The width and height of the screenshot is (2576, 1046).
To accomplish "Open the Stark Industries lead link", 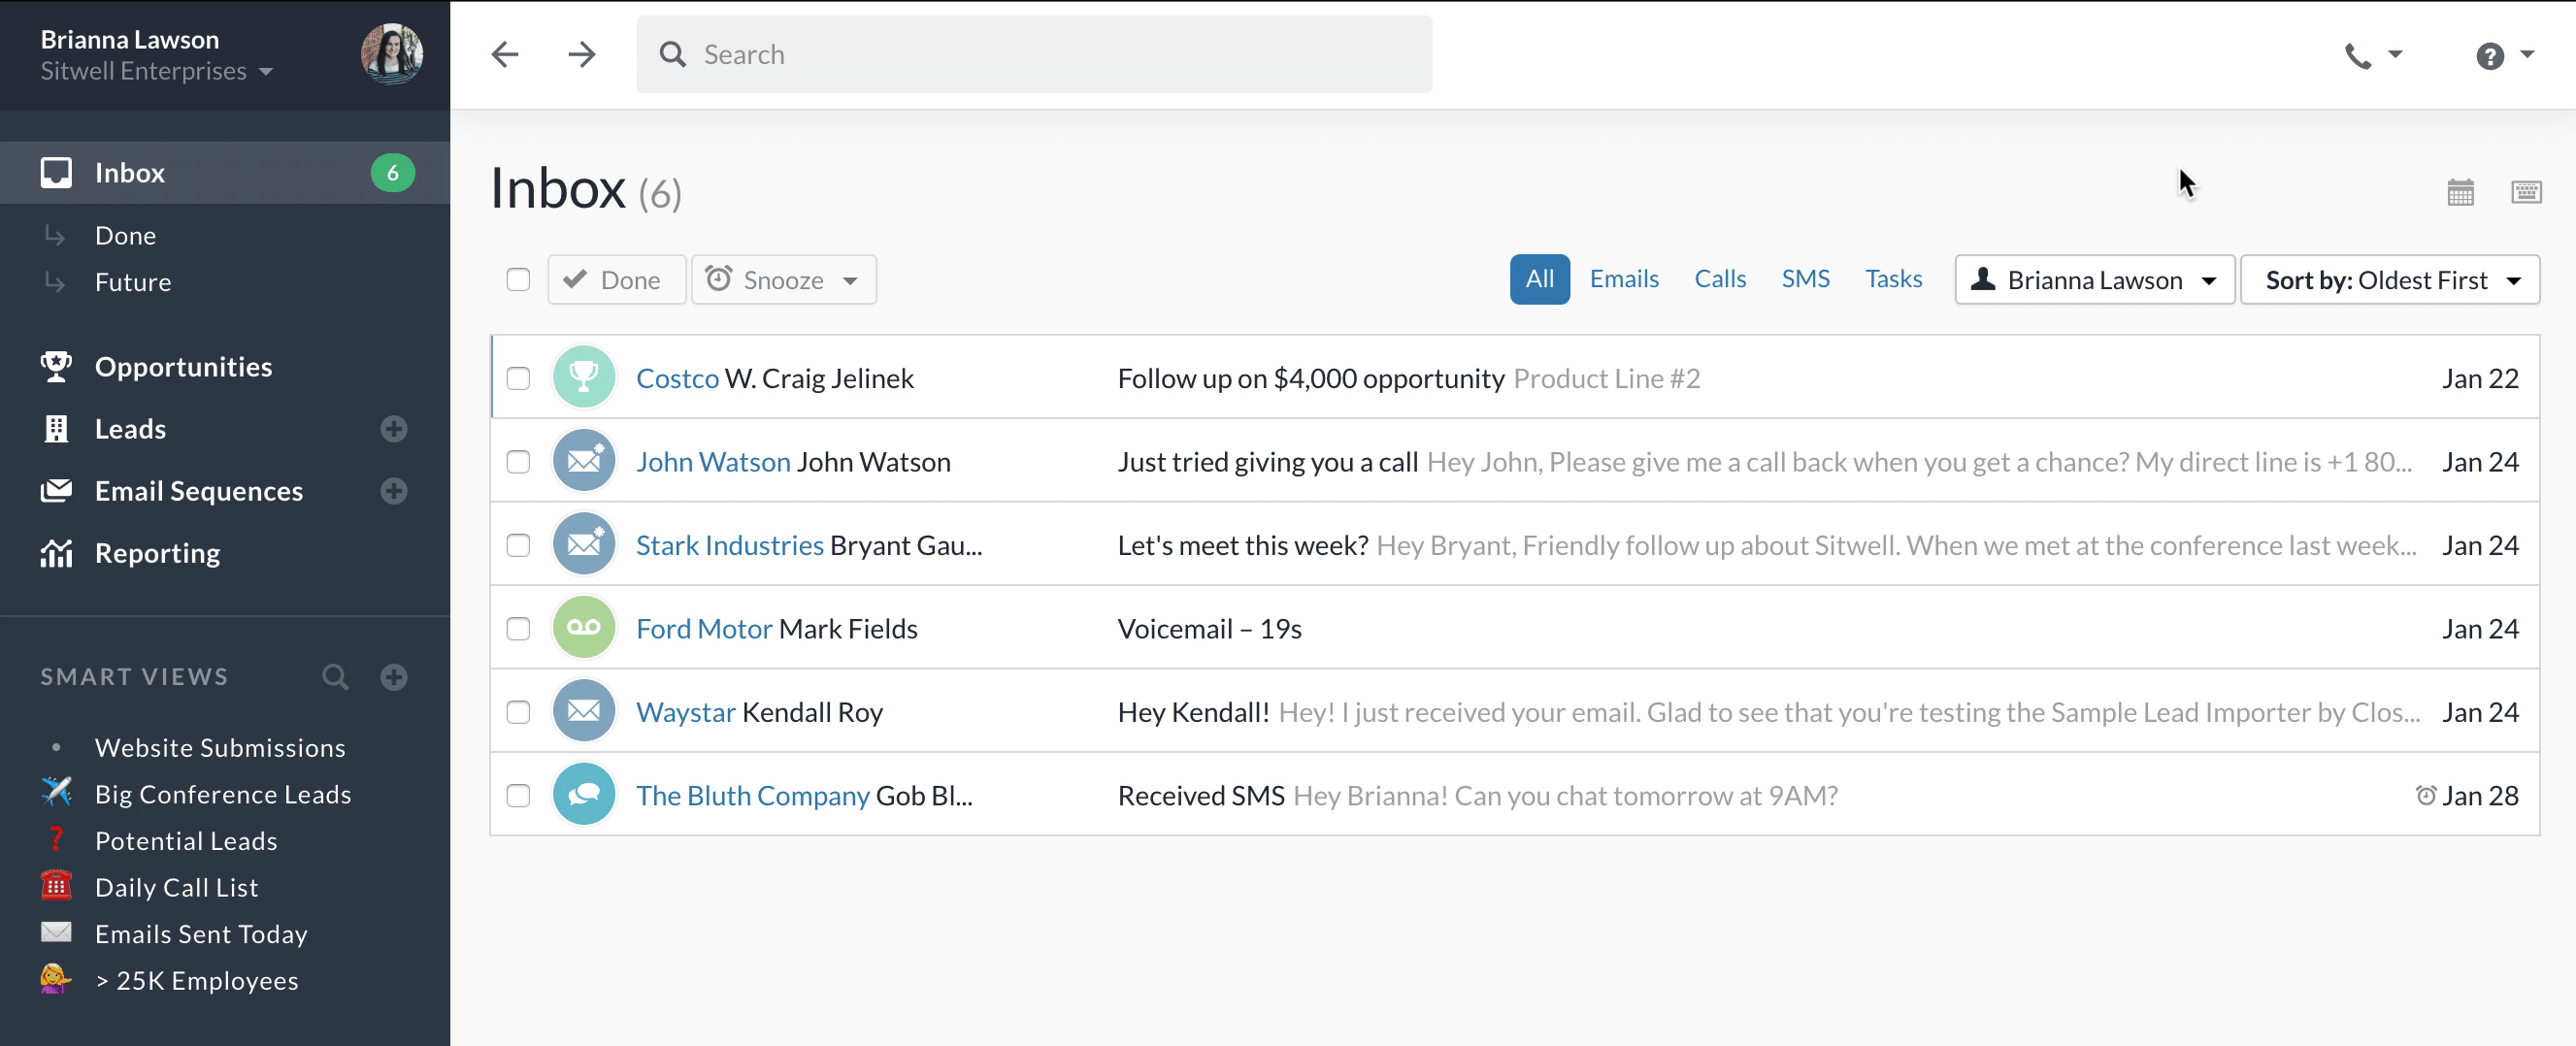I will (x=730, y=545).
